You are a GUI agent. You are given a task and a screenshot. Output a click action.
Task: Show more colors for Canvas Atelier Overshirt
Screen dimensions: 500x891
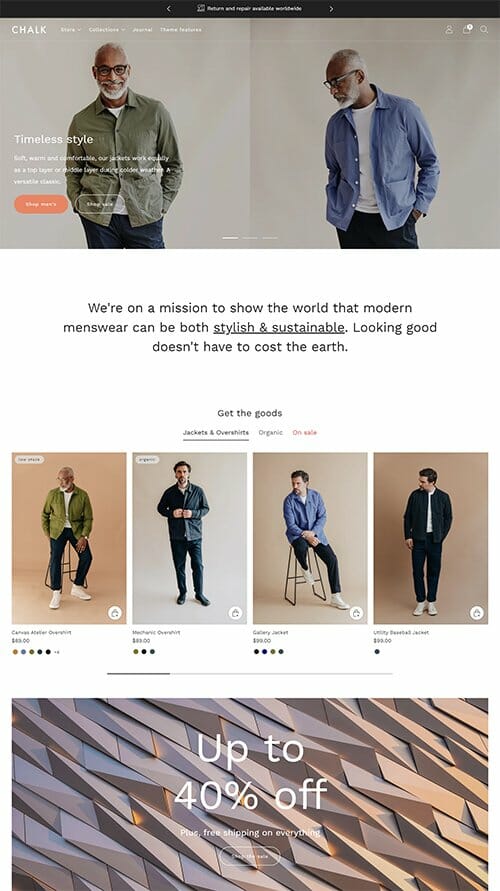[56, 652]
